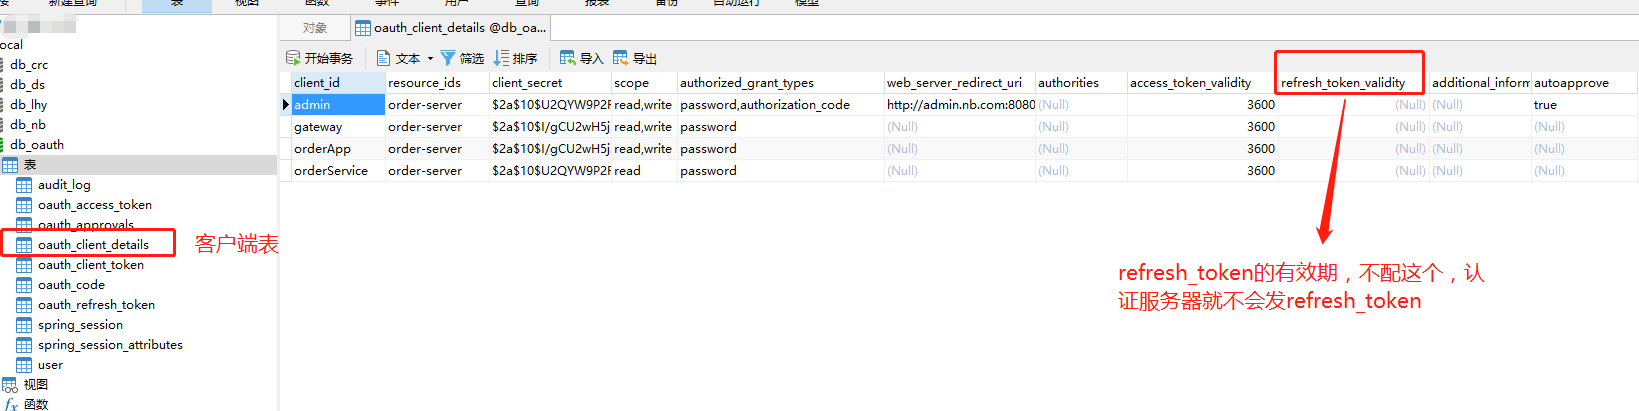Expand the db_oauth database node

point(36,144)
